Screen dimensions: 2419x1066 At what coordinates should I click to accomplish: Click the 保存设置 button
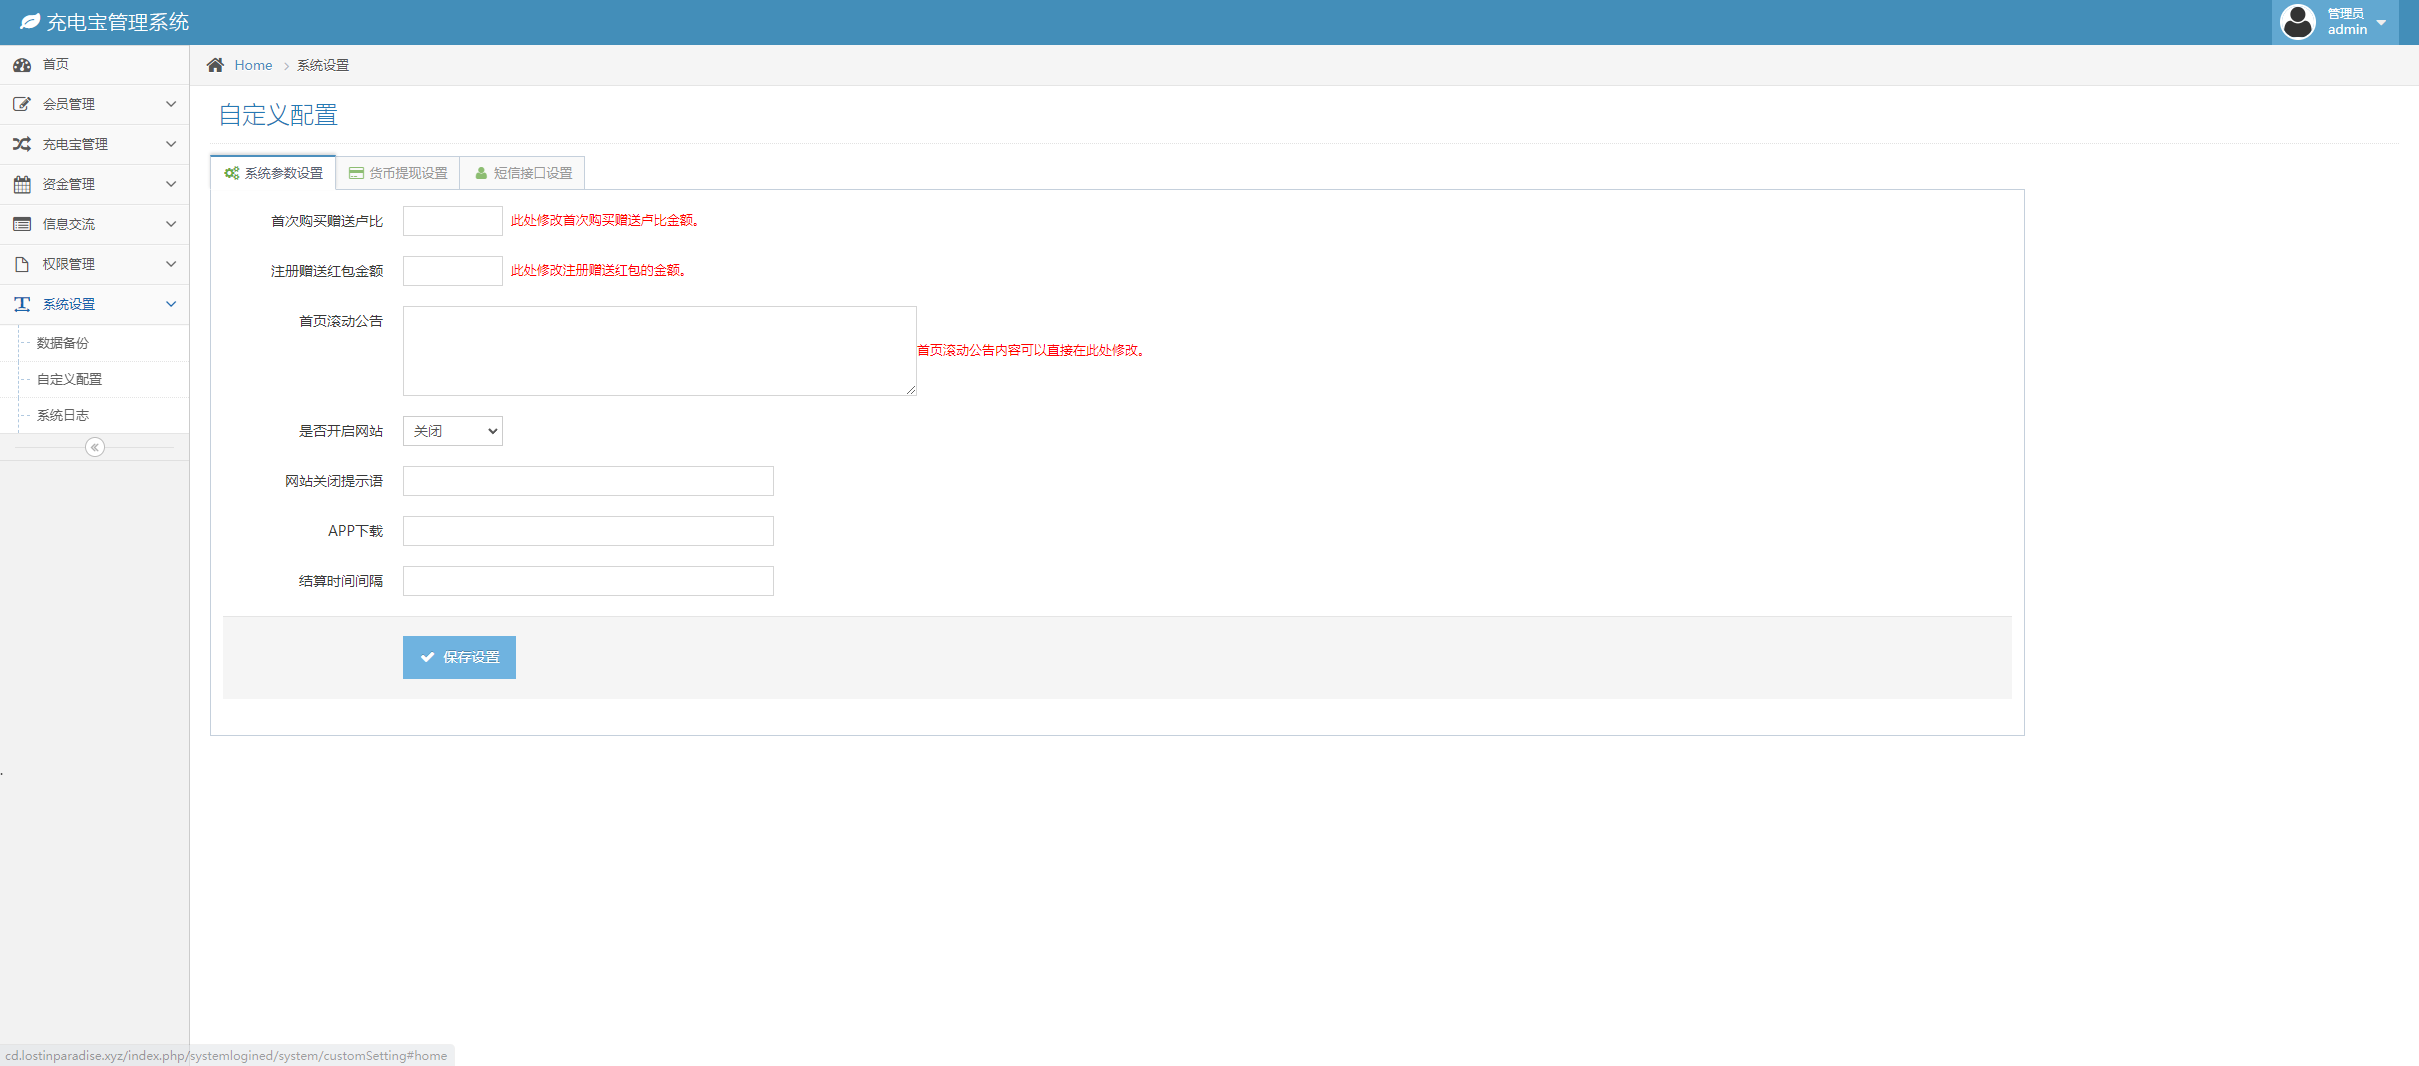(459, 657)
